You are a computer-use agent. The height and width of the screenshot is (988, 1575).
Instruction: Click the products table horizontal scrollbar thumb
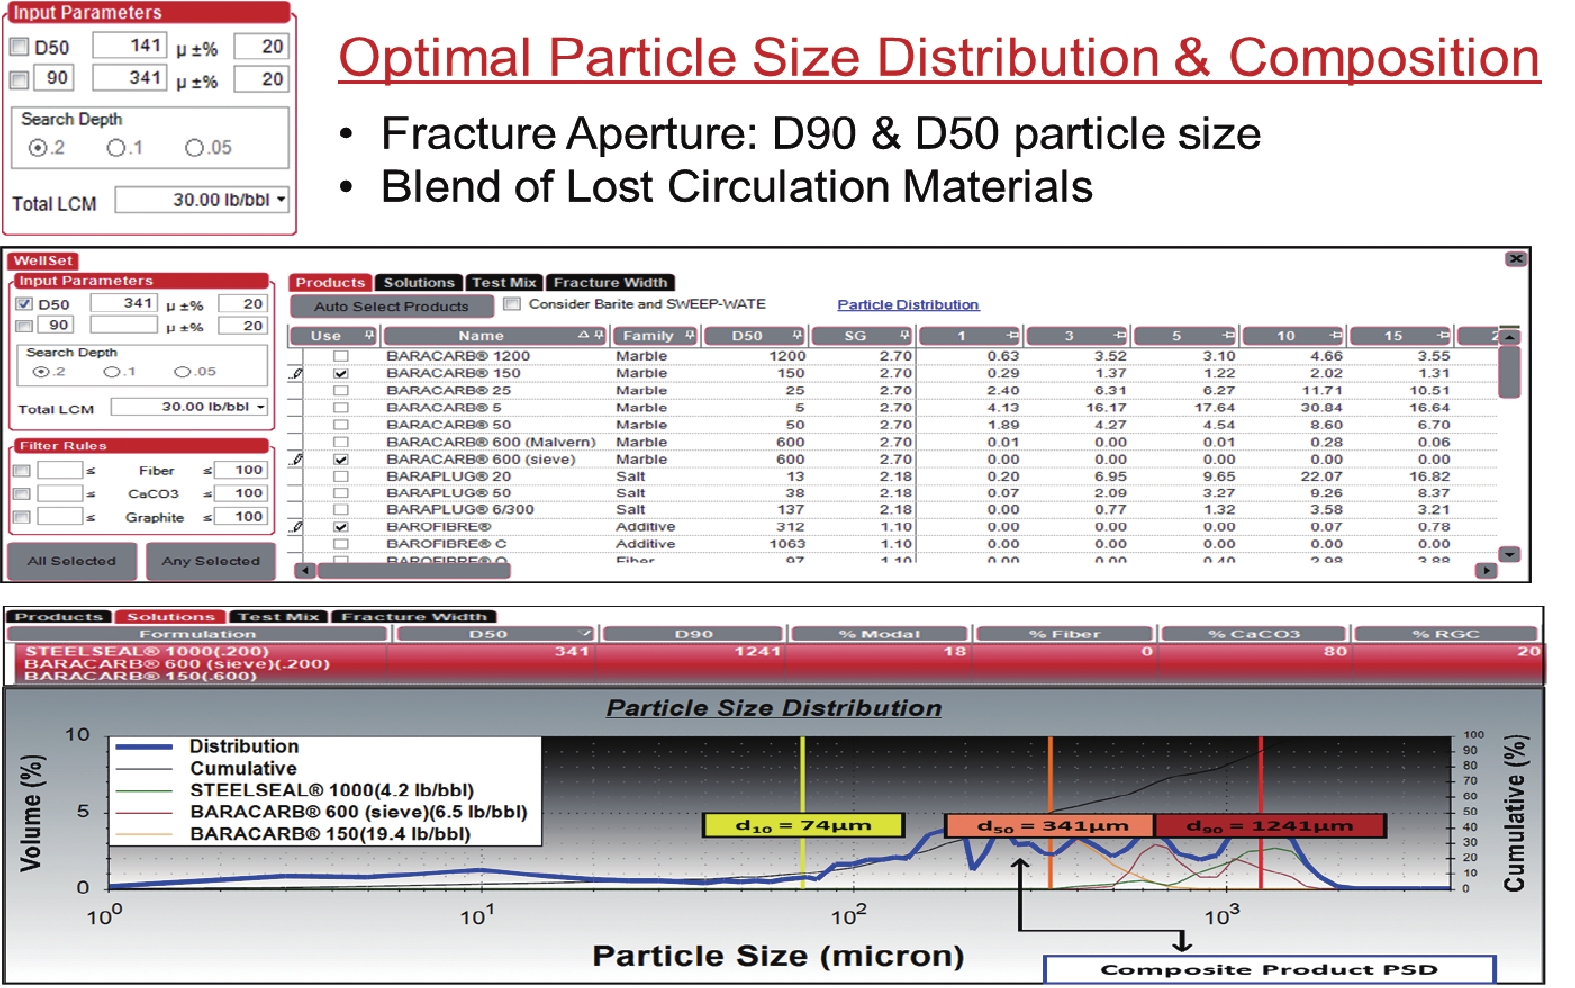414,570
